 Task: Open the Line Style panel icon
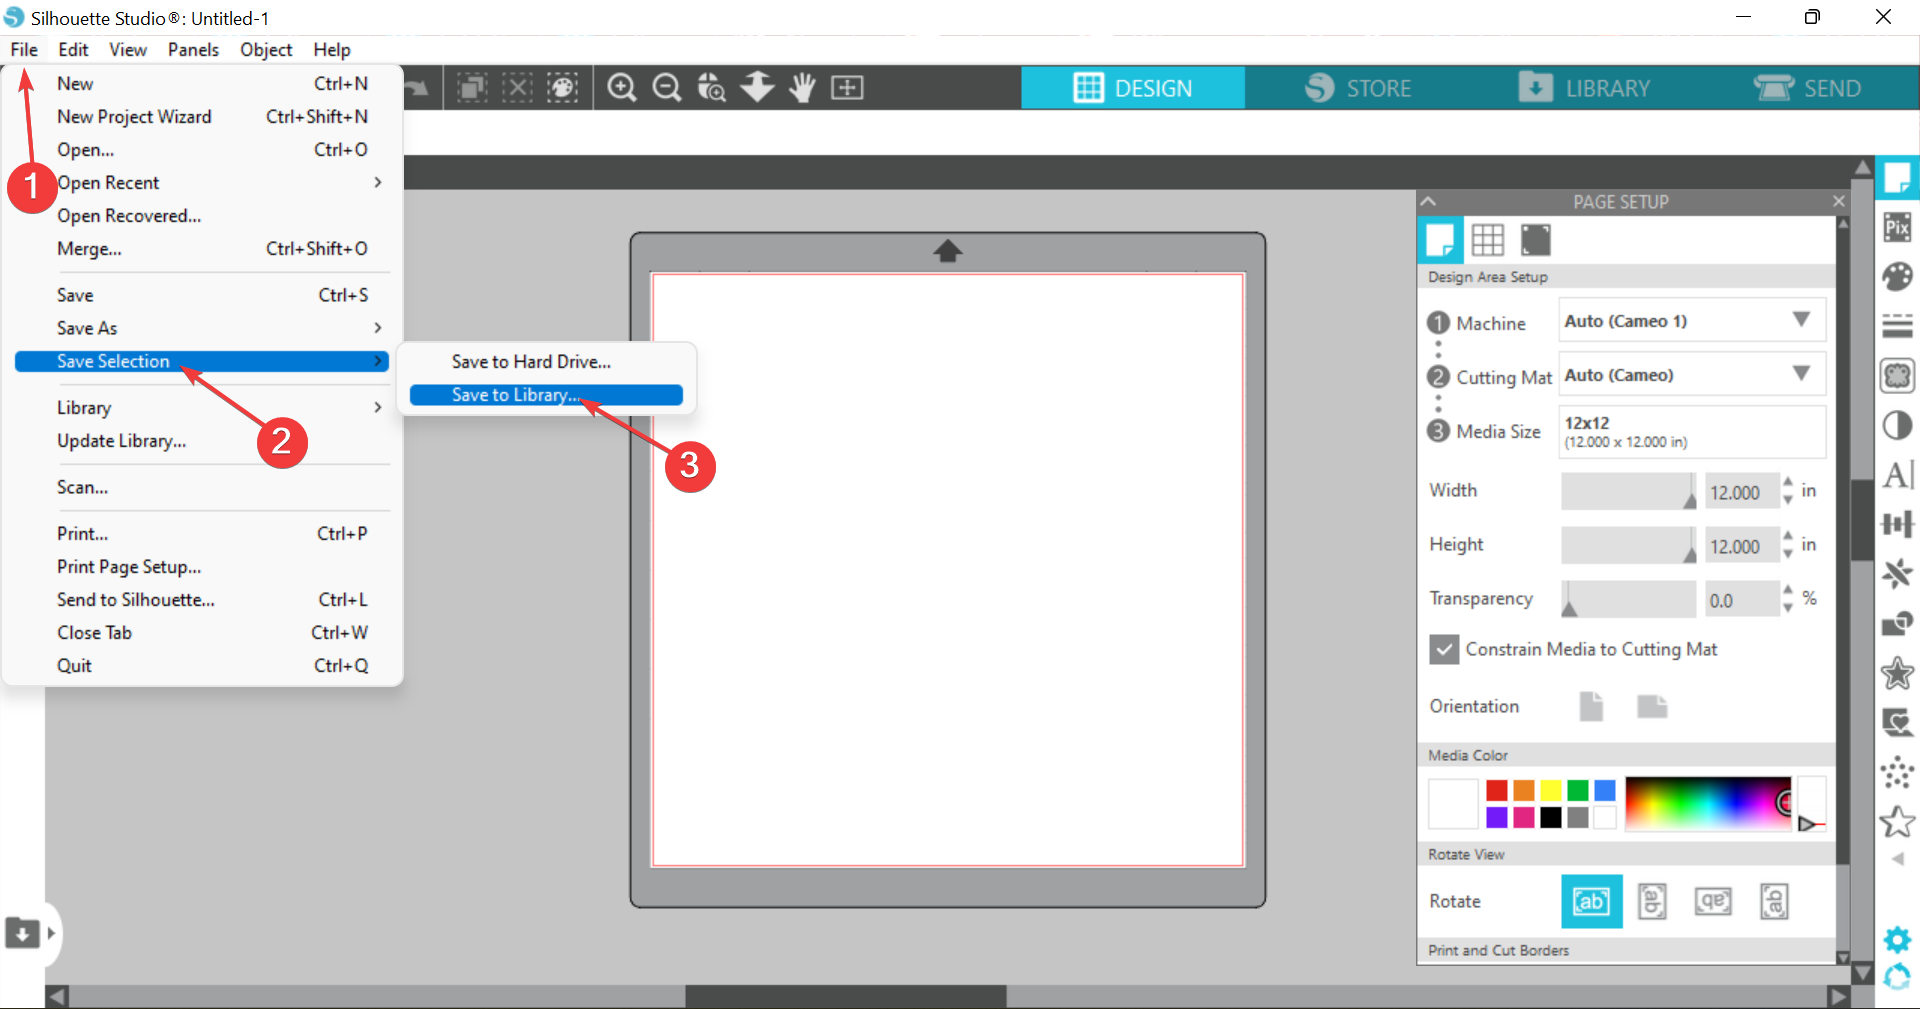click(1897, 326)
